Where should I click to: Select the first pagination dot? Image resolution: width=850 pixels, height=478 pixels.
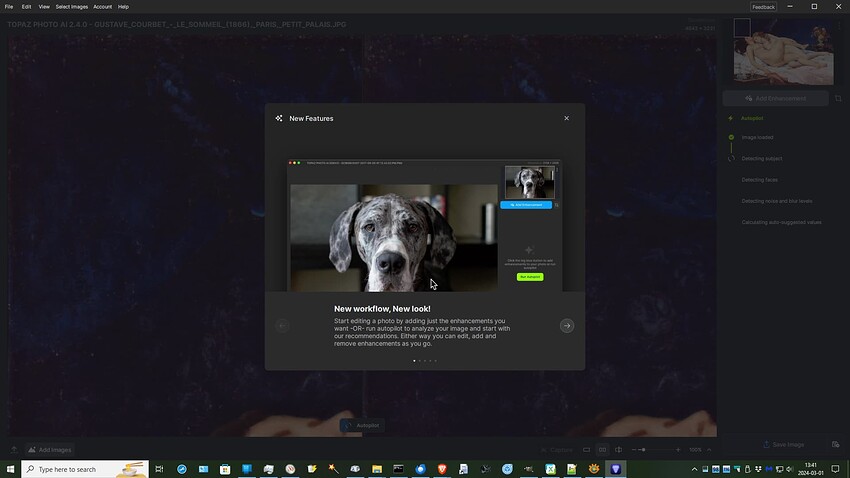[414, 361]
